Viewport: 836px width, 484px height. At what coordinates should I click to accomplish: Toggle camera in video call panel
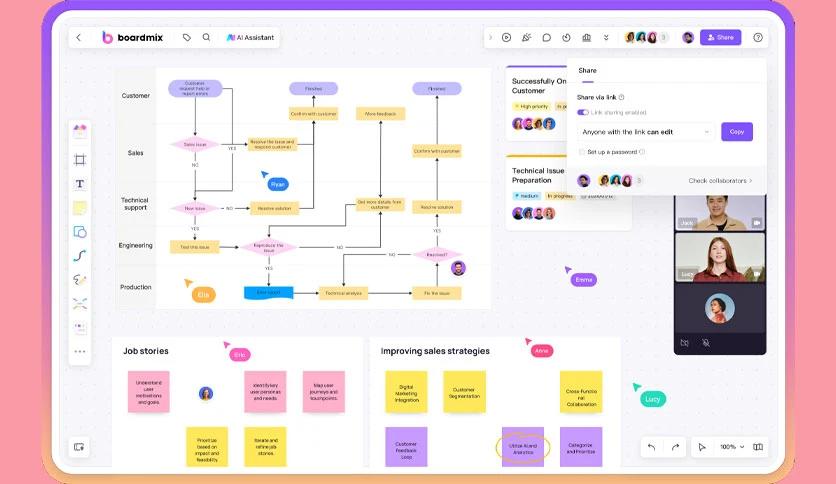685,343
